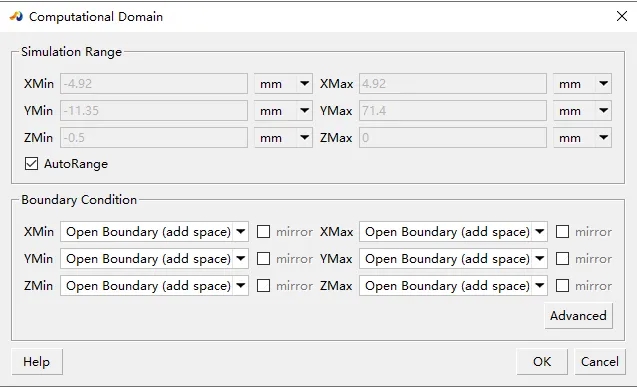Open Help for the dialog
This screenshot has height=387, width=637.
pos(37,361)
